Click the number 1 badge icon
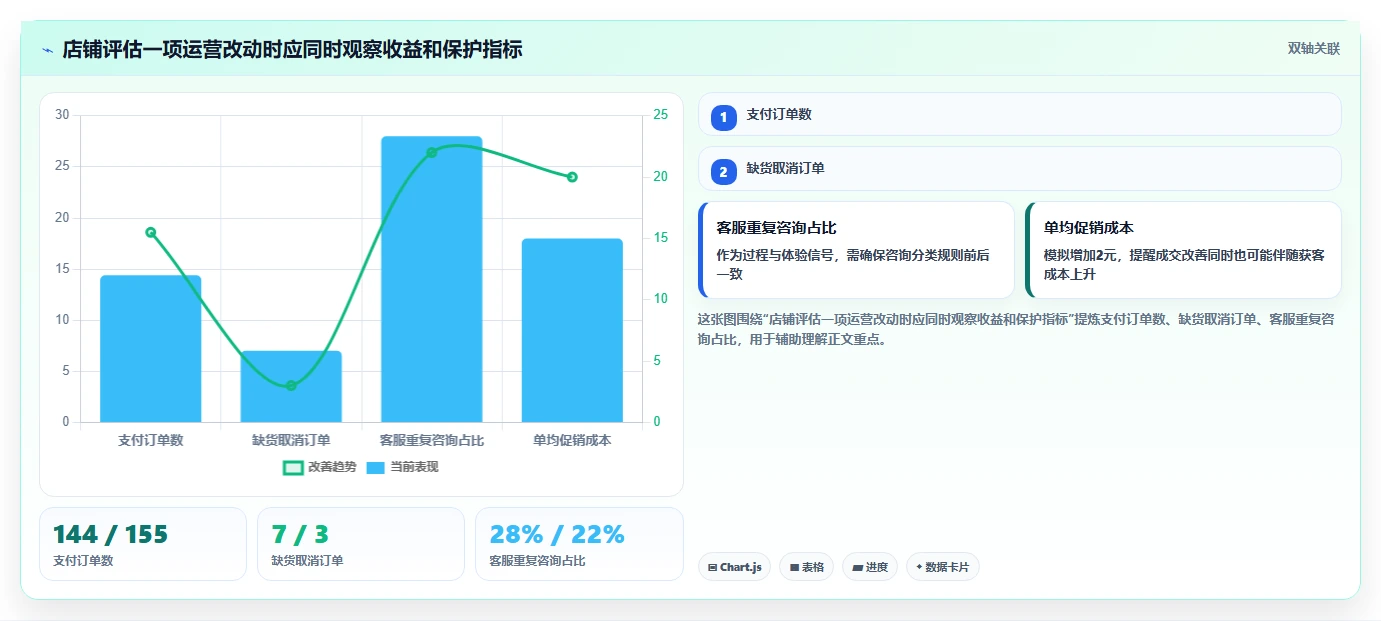 (724, 117)
